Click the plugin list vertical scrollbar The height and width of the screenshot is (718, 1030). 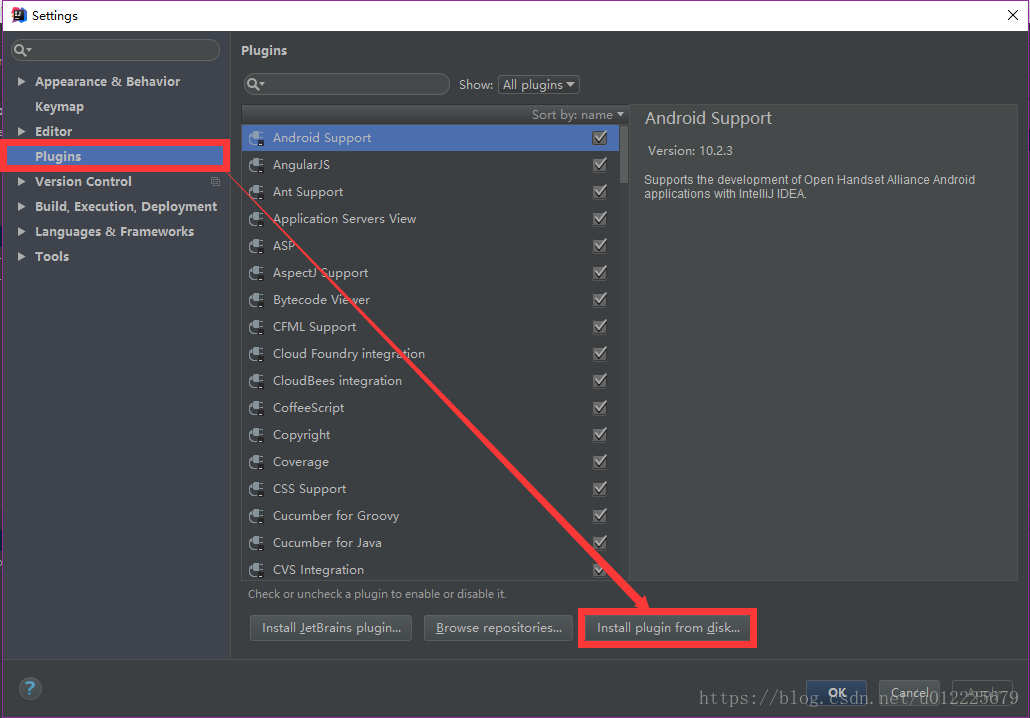(x=623, y=154)
